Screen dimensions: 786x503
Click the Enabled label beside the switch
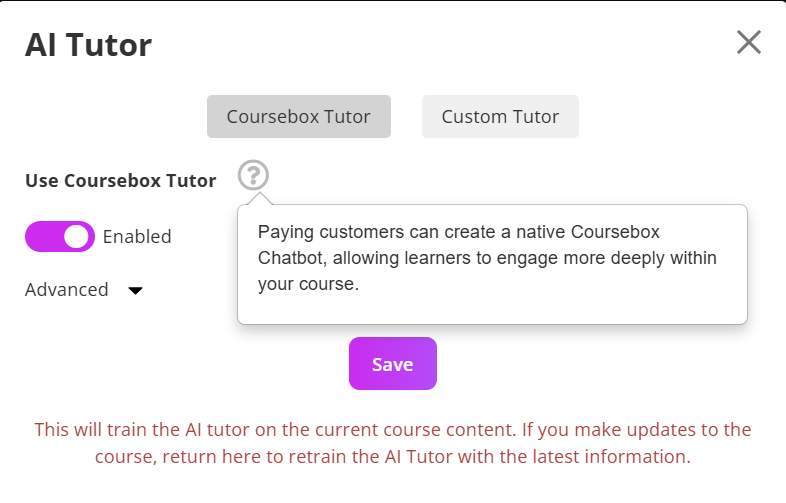click(137, 237)
